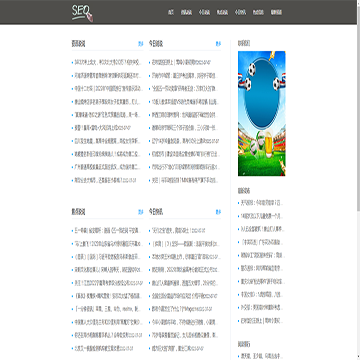
Task: Click the blue 'more' link of the top-middle news section
Action: pos(218,44)
